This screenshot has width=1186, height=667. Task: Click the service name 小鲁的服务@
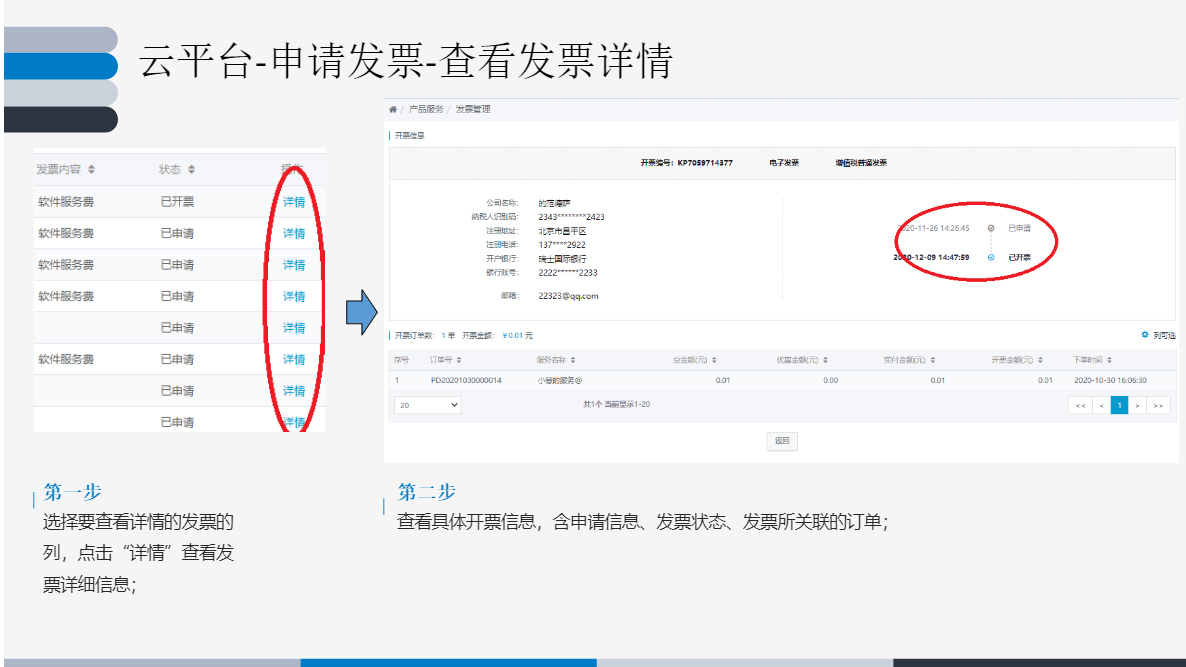[560, 380]
